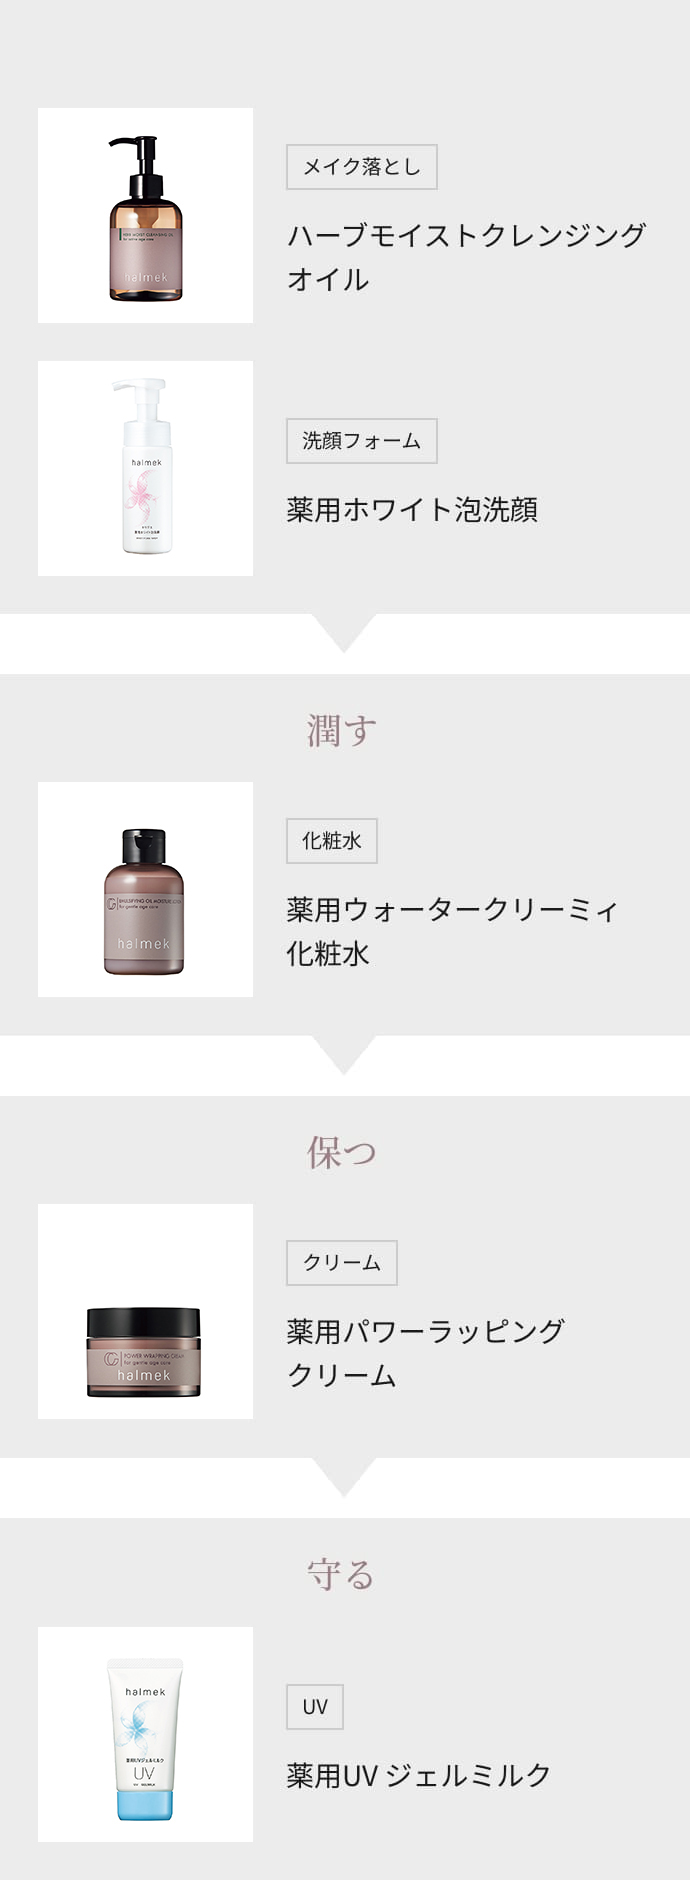The image size is (690, 1880).
Task: Open 薬用ウォータークリーミィ化粧水 product link
Action: coord(452,931)
